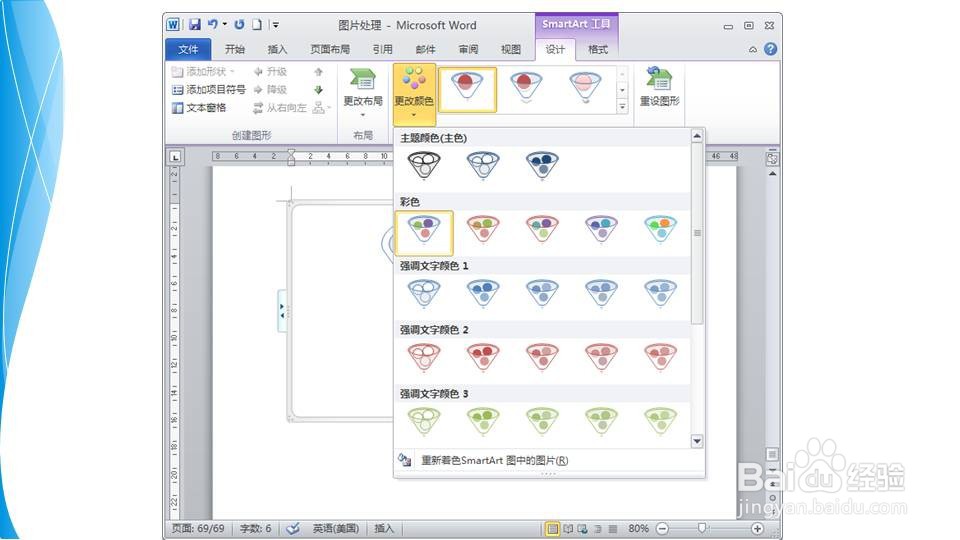Image resolution: width=960 pixels, height=540 pixels.
Task: Open the undo history dropdown arrow
Action: coord(225,24)
